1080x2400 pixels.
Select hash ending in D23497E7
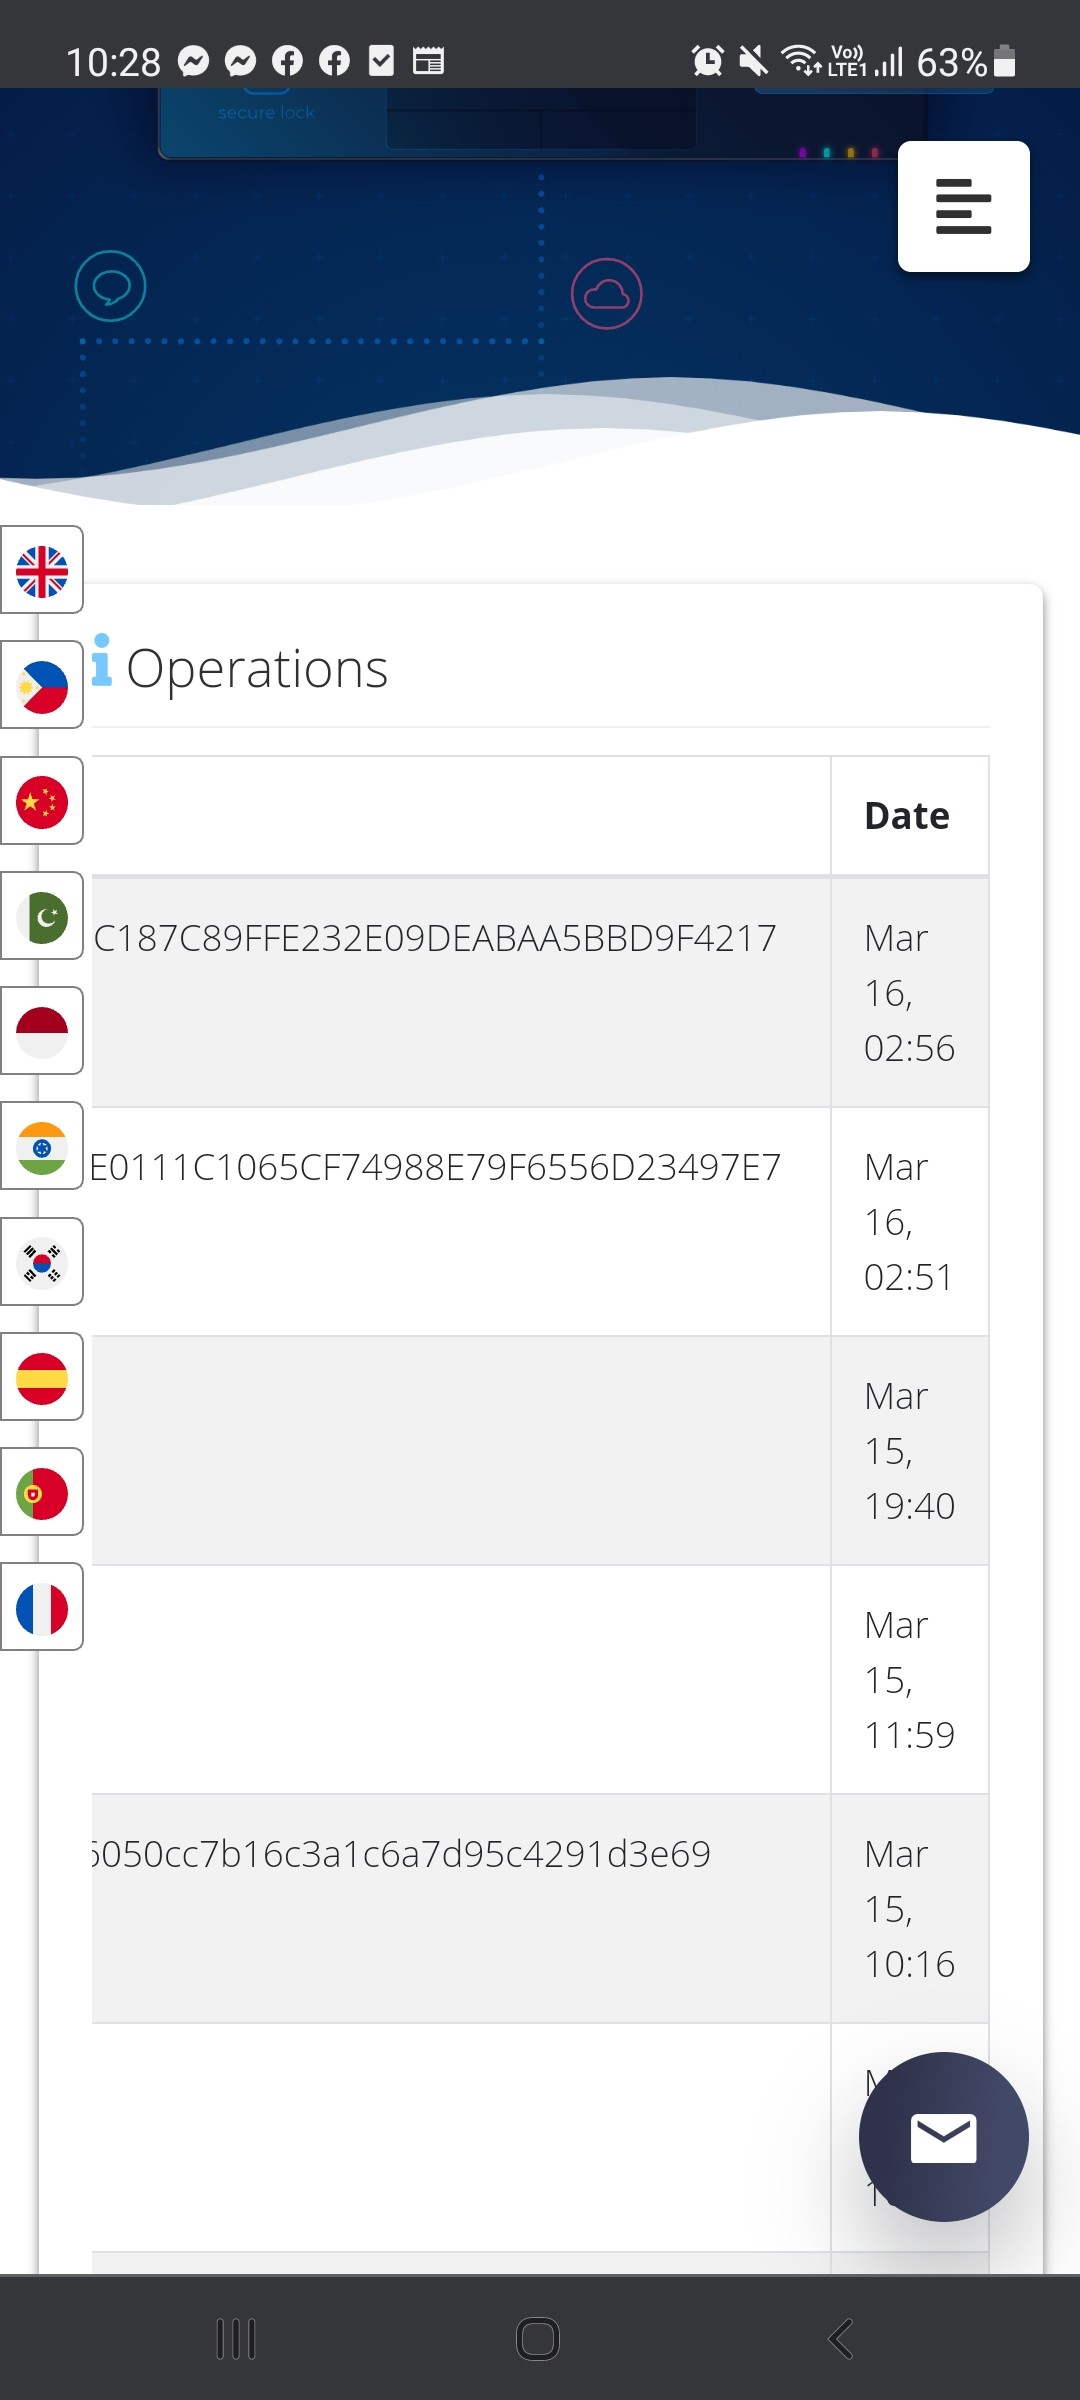[x=435, y=1167]
